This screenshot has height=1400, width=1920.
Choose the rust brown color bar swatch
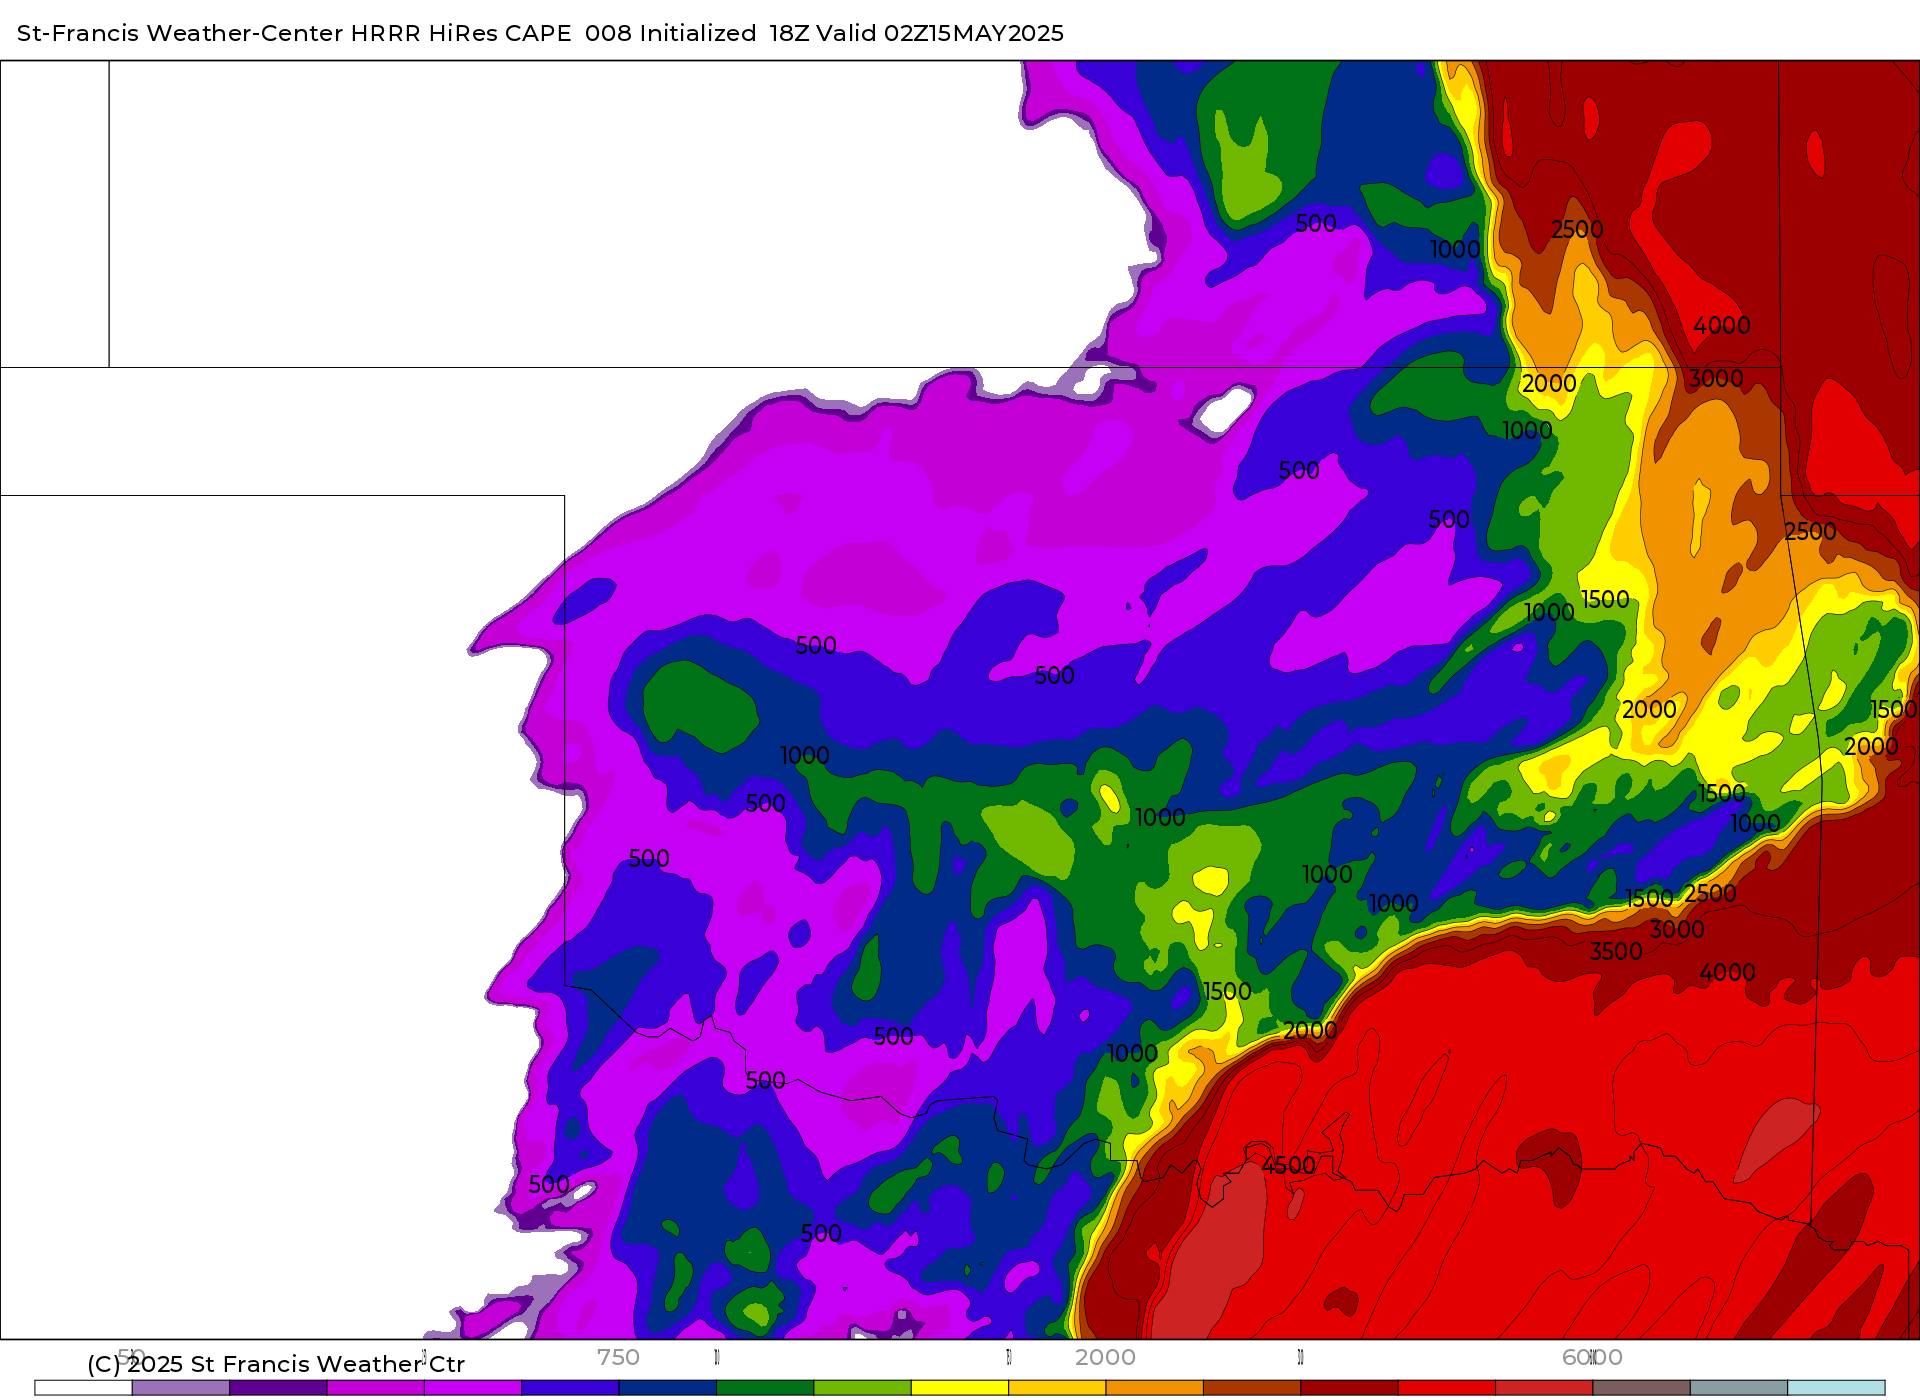click(1252, 1387)
